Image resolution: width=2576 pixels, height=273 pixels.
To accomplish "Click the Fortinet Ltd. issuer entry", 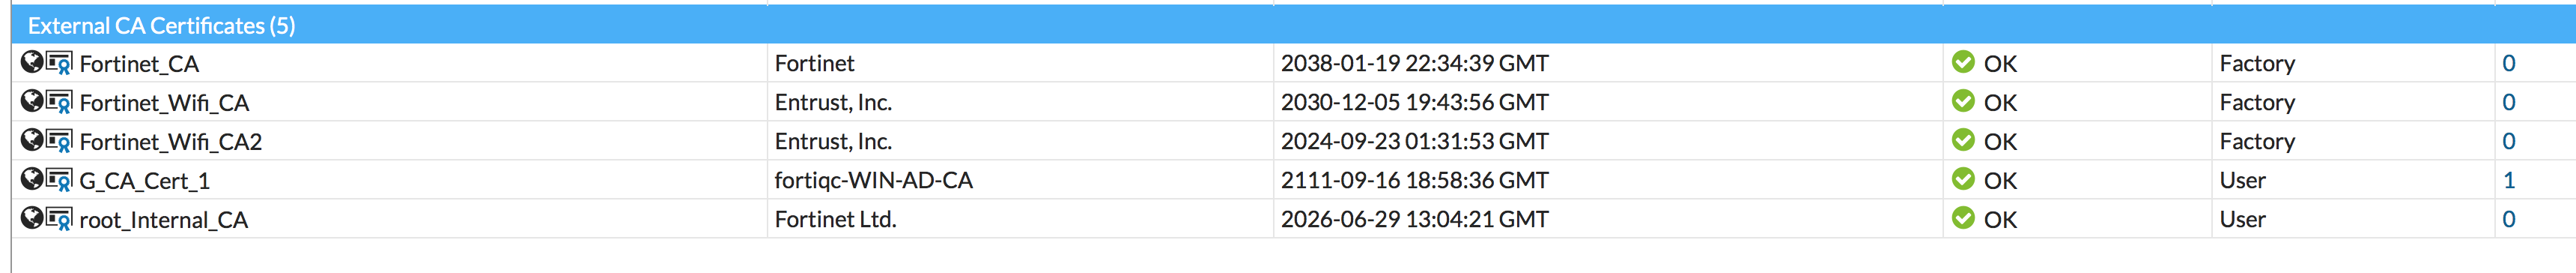I will click(835, 219).
